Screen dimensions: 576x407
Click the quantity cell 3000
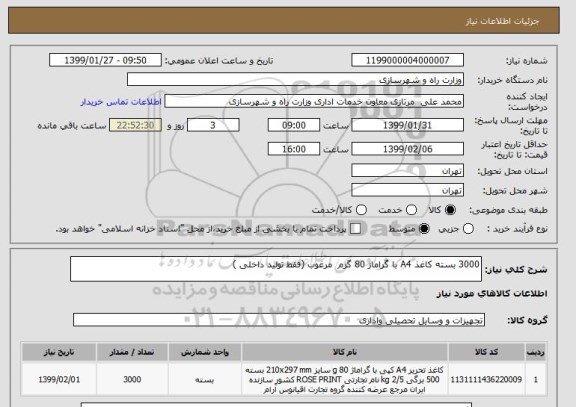[x=132, y=379]
